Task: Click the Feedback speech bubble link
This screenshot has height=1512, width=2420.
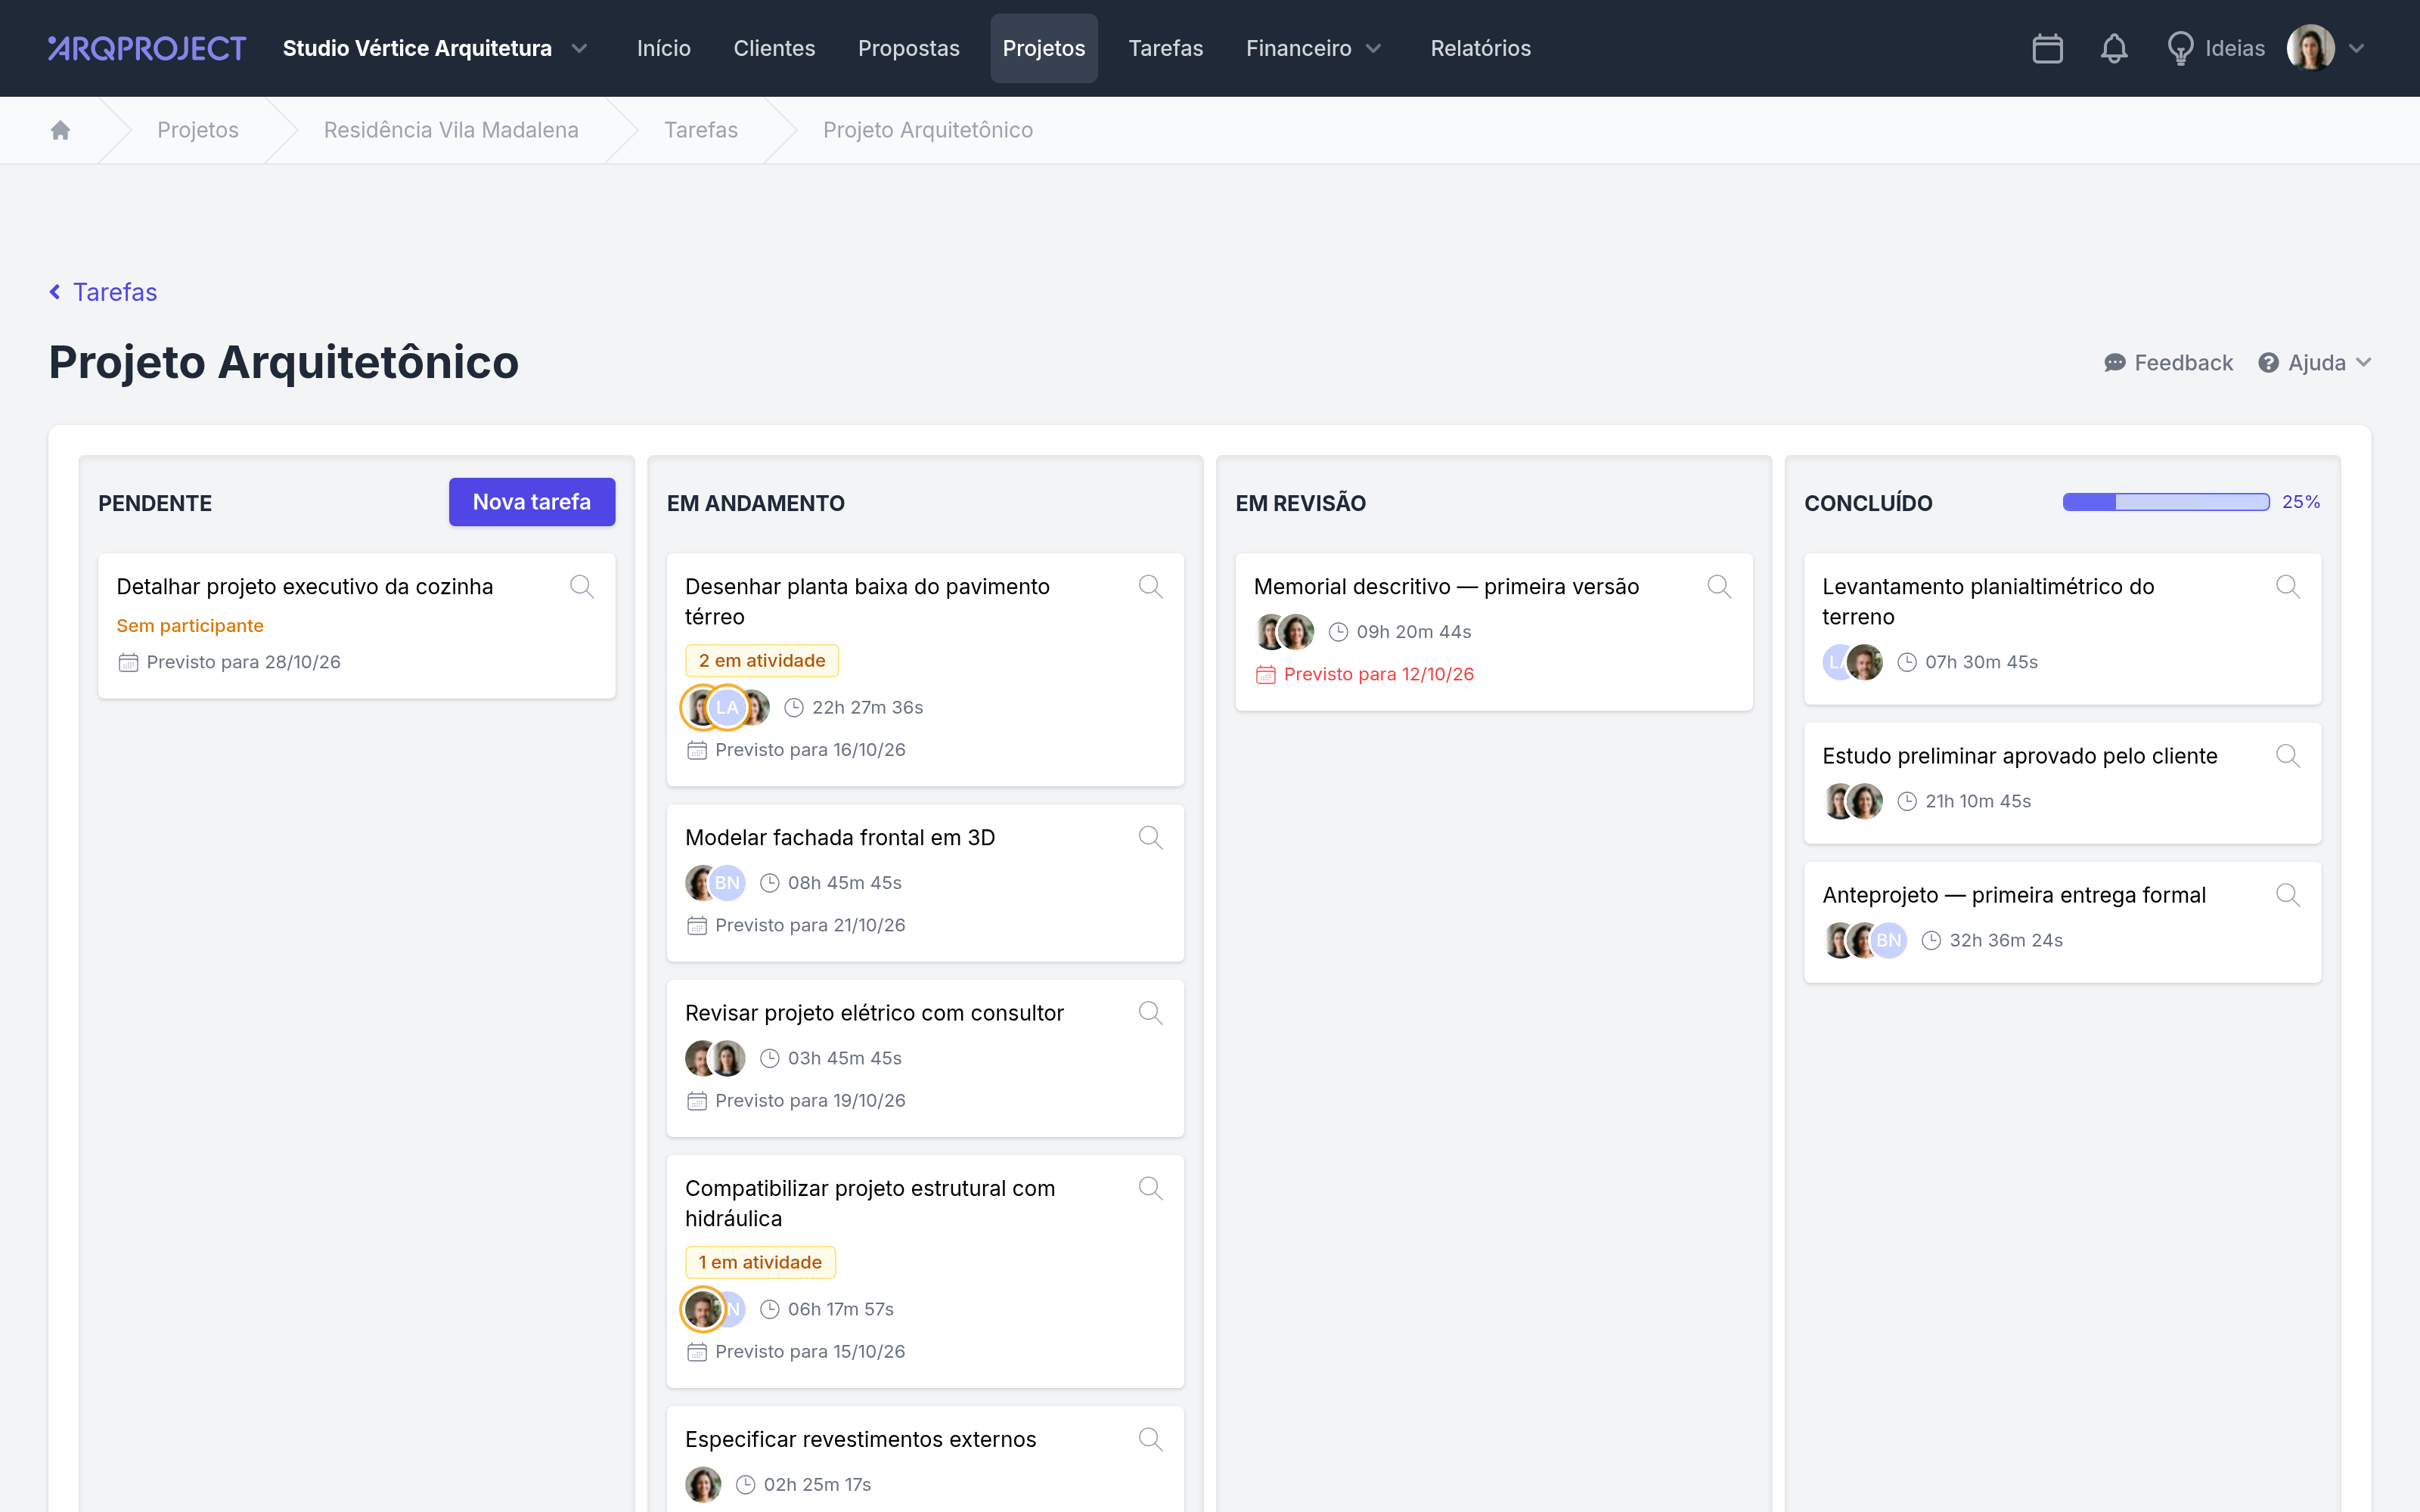Action: [x=2168, y=362]
